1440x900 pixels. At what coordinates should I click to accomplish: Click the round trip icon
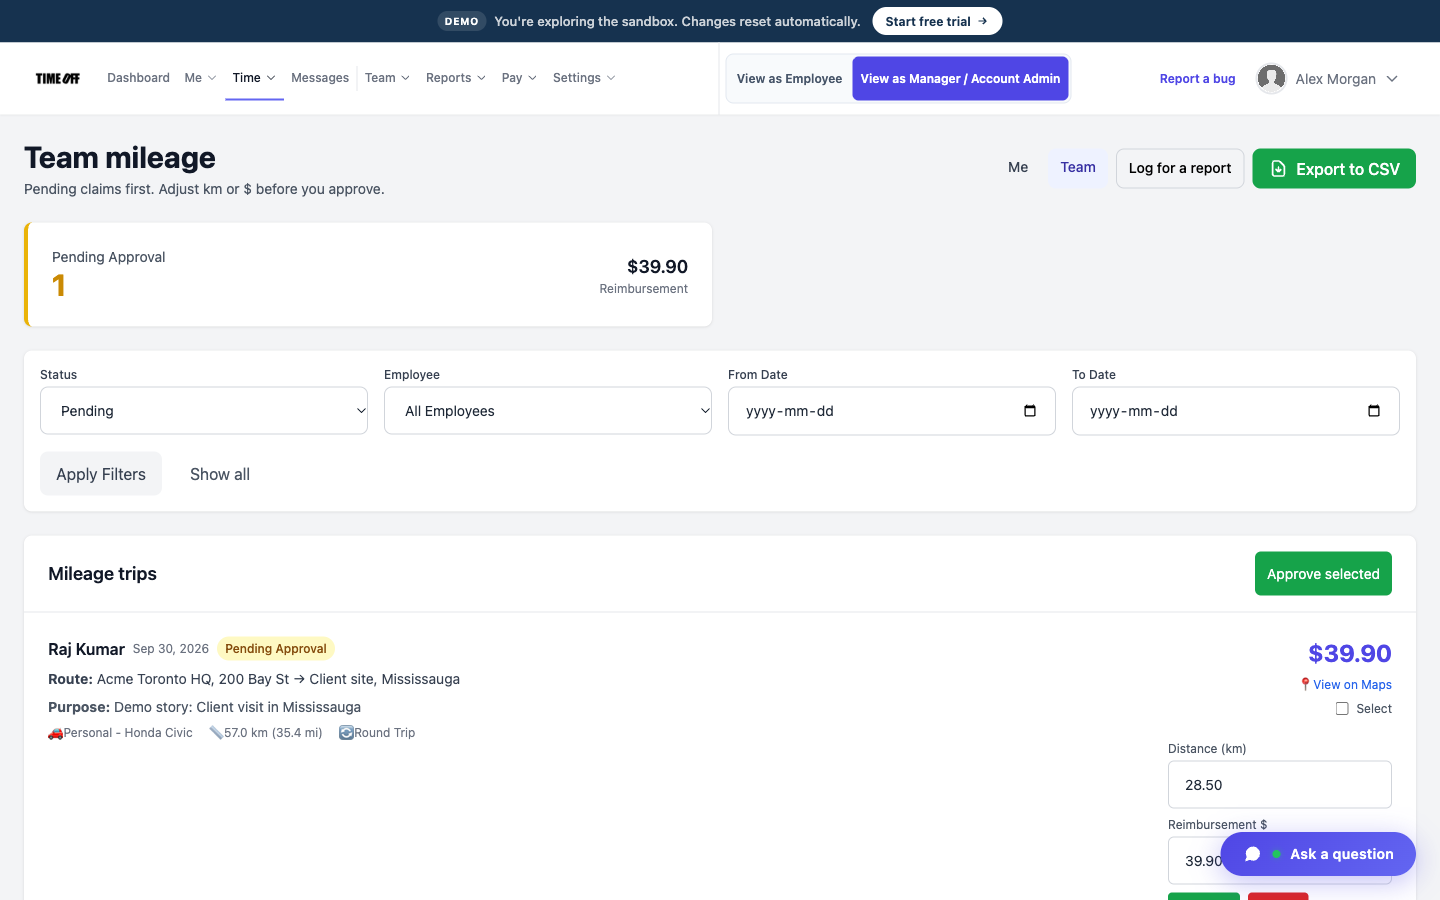pyautogui.click(x=346, y=733)
